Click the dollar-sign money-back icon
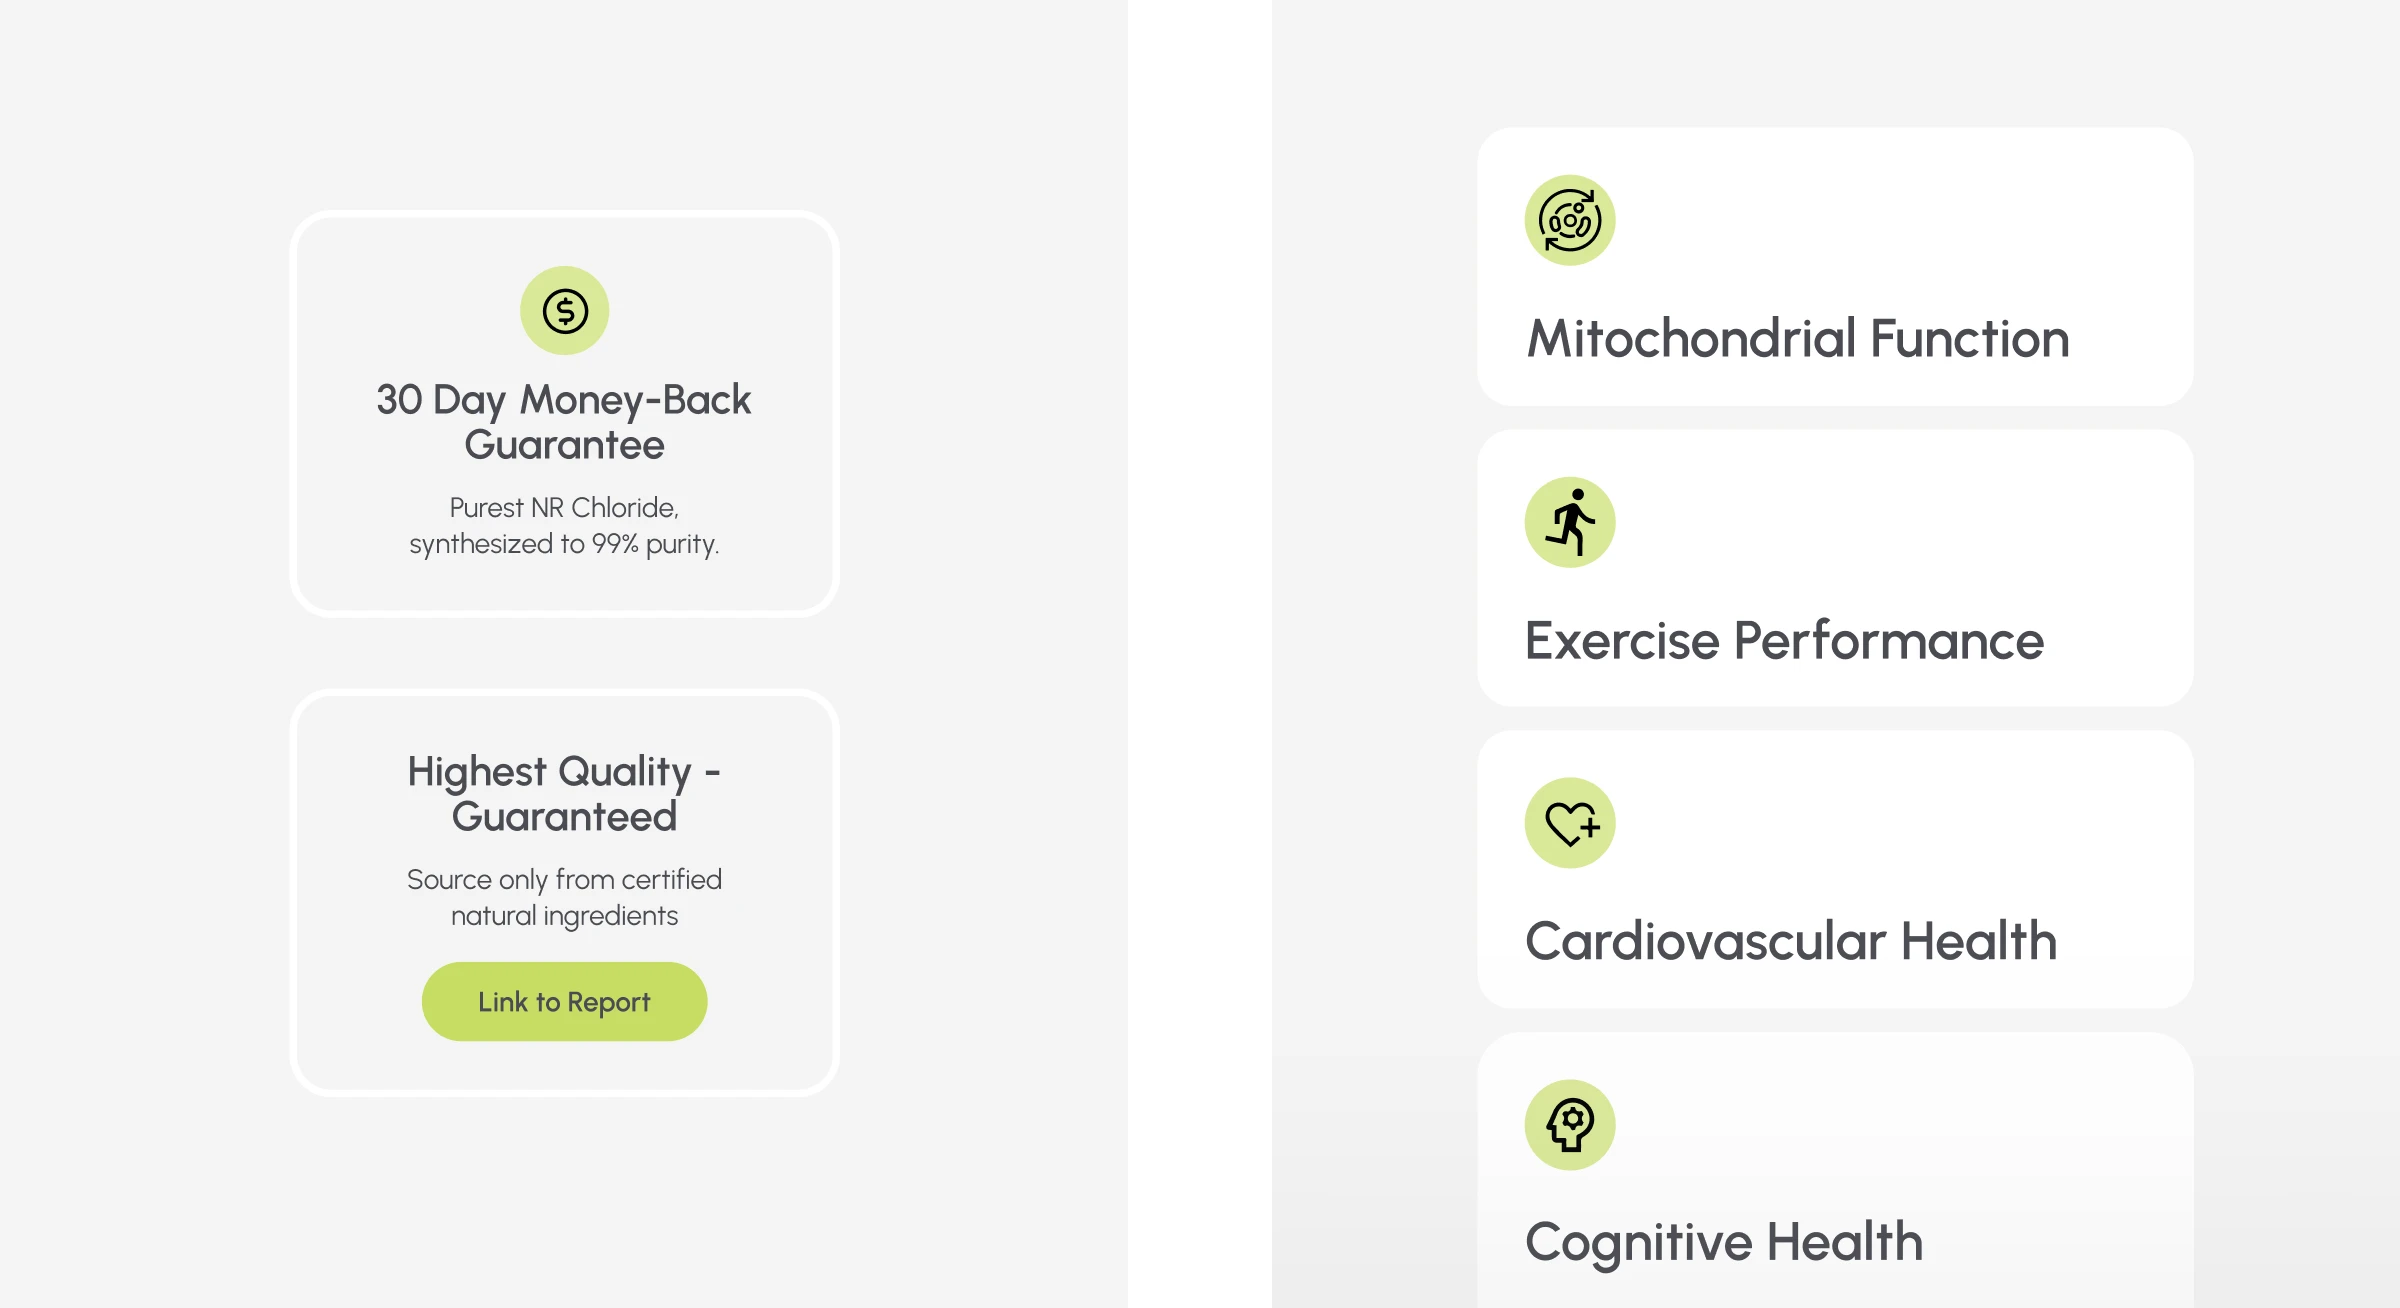 (x=565, y=311)
